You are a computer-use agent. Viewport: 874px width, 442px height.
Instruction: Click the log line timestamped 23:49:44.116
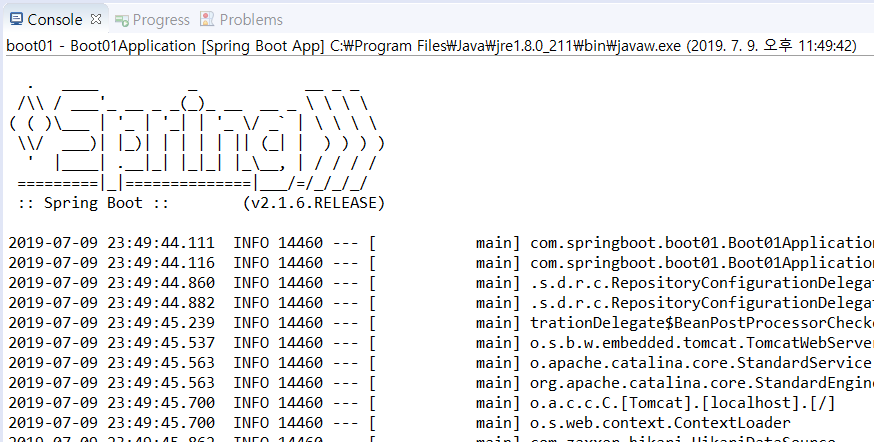pyautogui.click(x=441, y=263)
